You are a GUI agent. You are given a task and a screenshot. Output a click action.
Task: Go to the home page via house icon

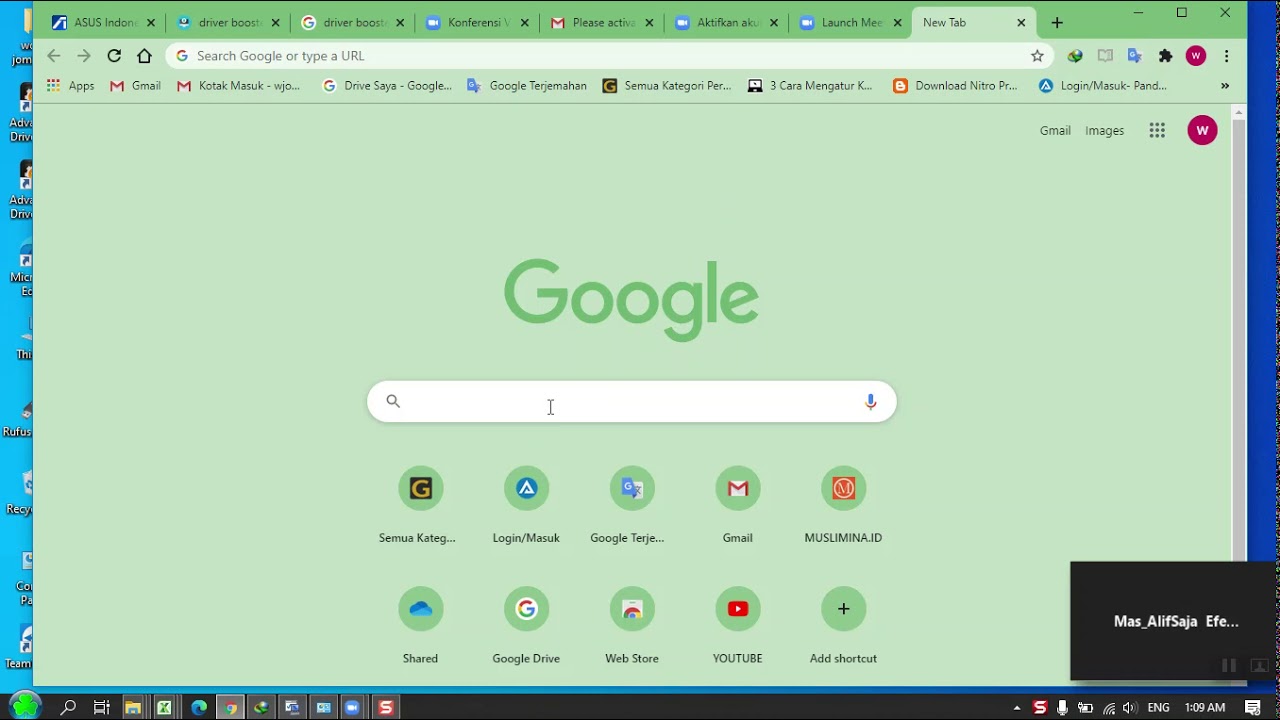(144, 56)
